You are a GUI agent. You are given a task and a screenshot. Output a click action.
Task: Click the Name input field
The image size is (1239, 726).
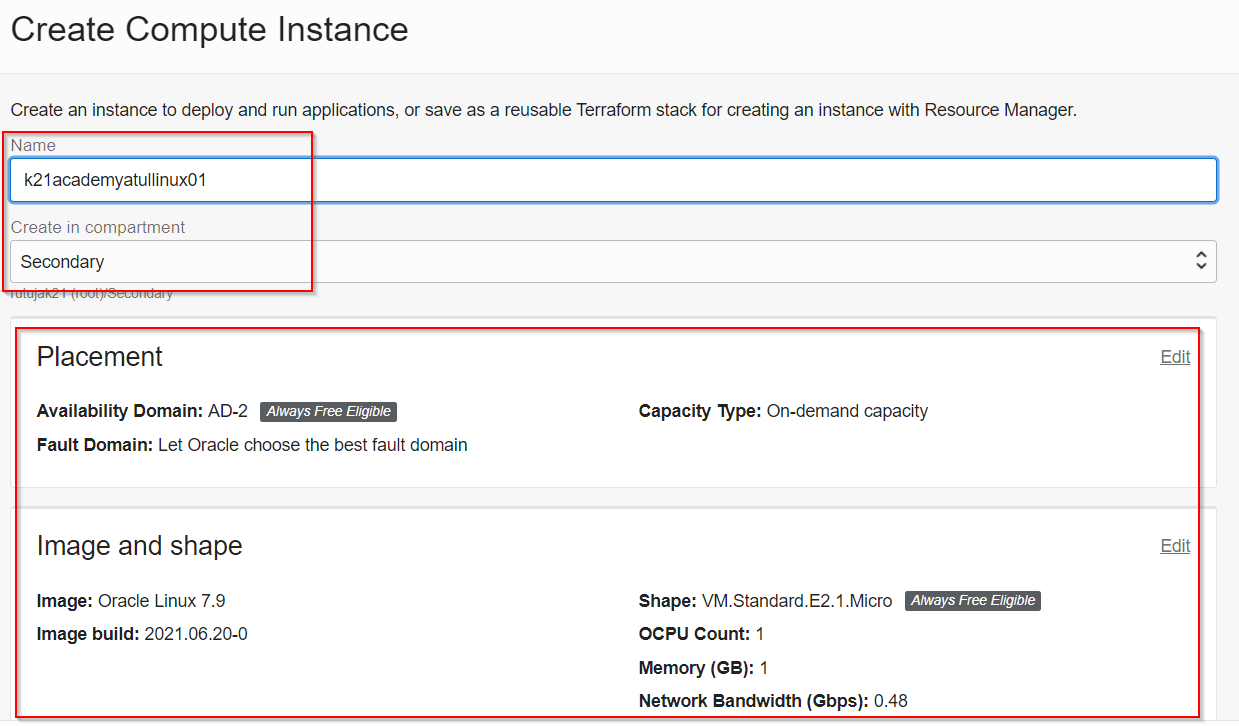coord(613,181)
